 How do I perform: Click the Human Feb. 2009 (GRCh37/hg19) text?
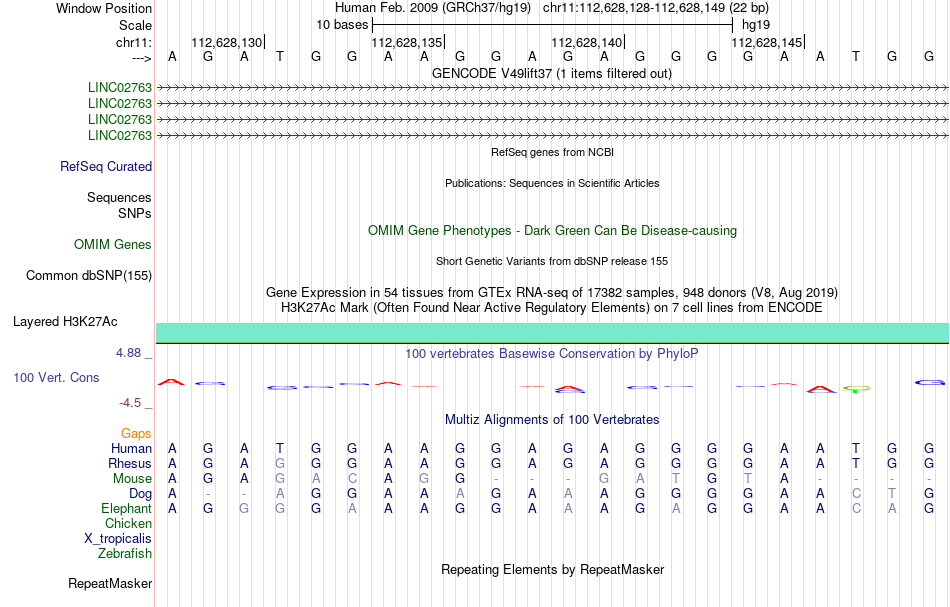coord(433,8)
